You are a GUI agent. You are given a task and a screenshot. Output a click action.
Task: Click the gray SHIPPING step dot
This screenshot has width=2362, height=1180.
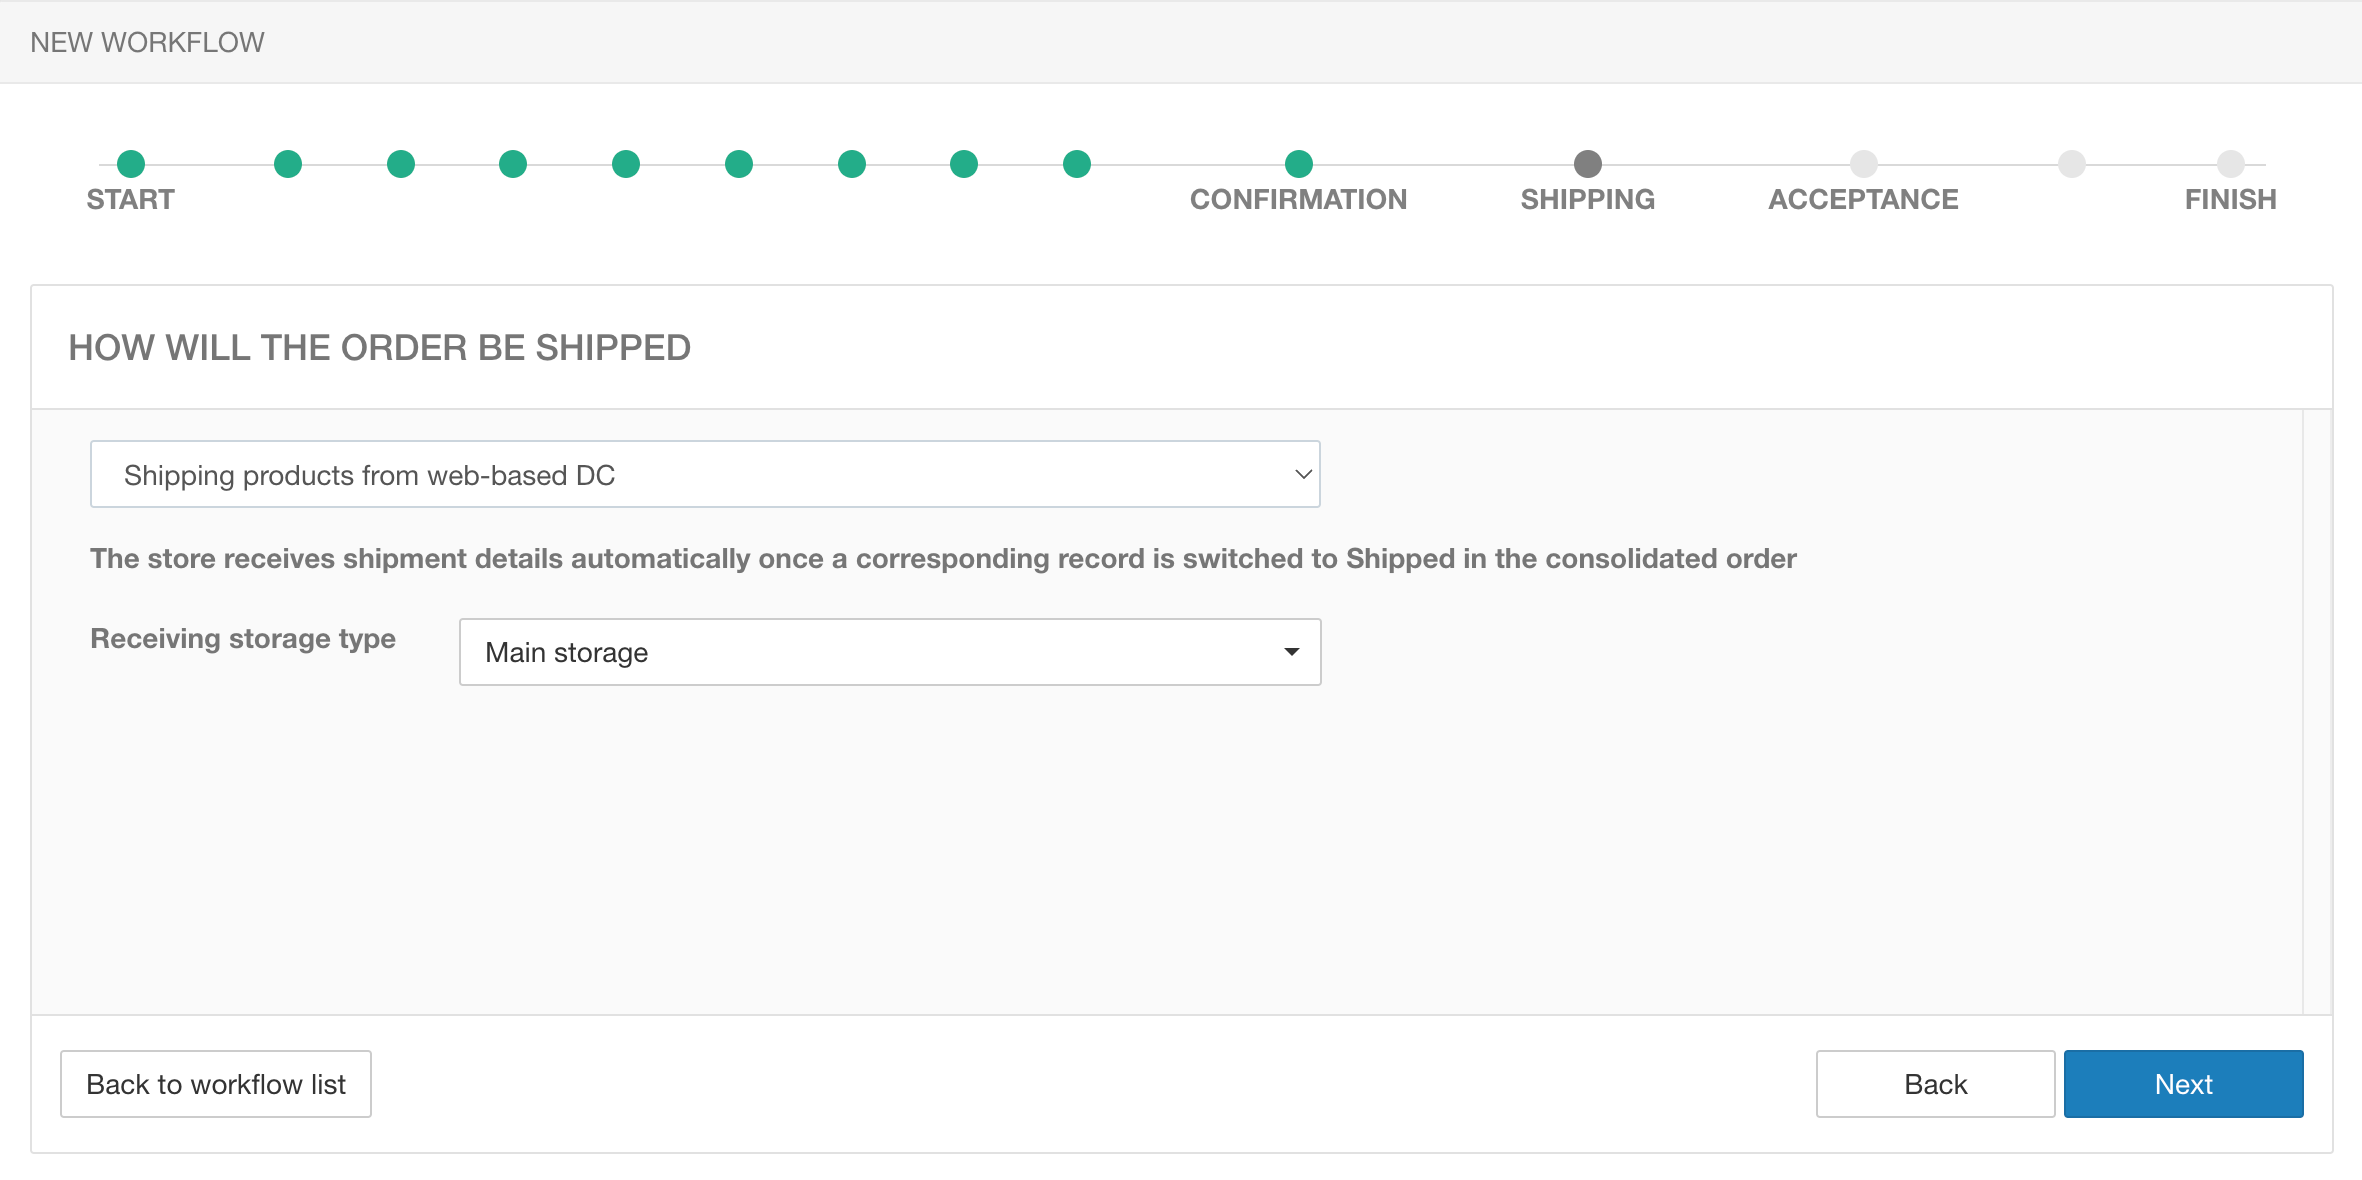1587,163
